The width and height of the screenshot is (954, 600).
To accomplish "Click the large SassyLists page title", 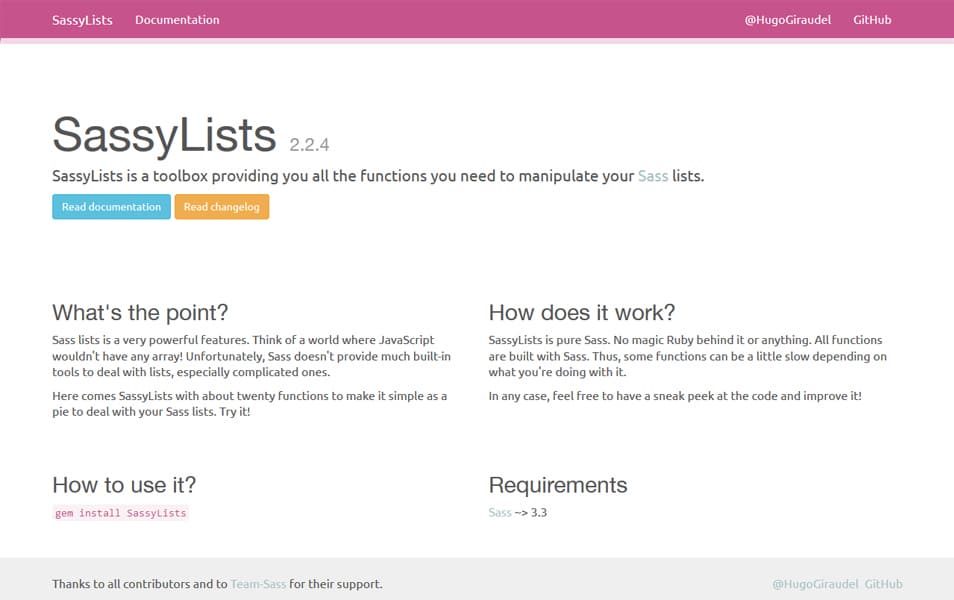I will point(164,135).
